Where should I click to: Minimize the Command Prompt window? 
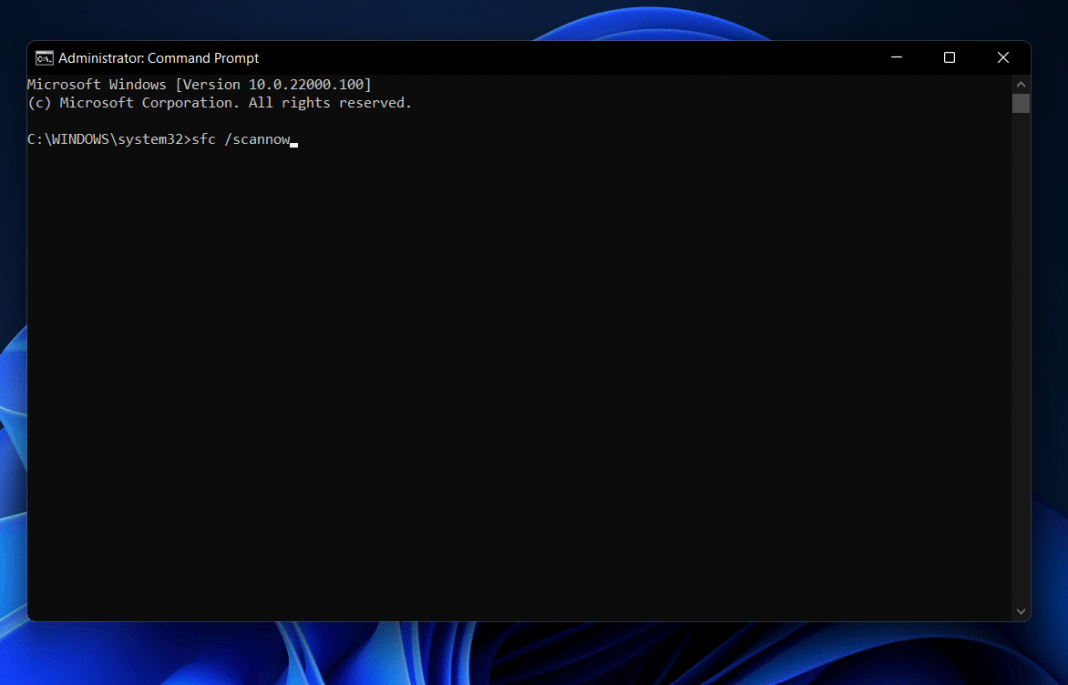(896, 57)
